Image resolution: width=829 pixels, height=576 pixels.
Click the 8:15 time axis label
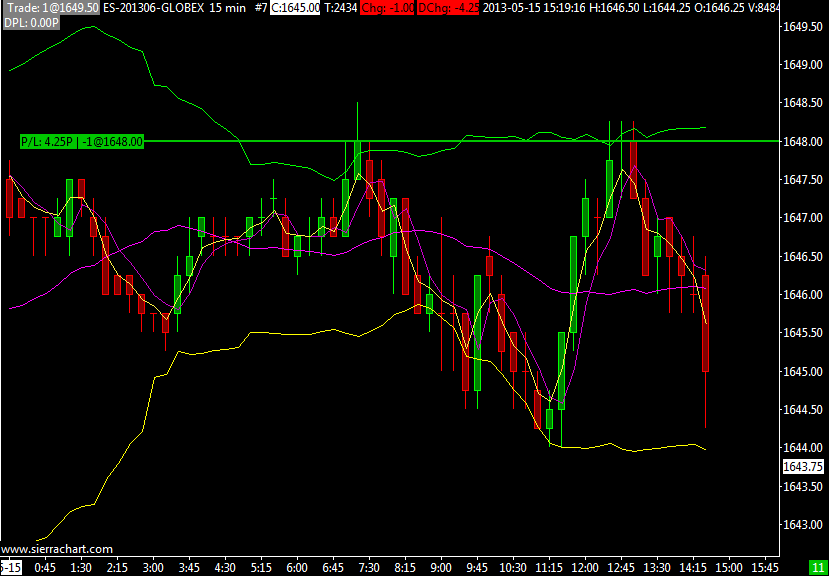click(405, 566)
